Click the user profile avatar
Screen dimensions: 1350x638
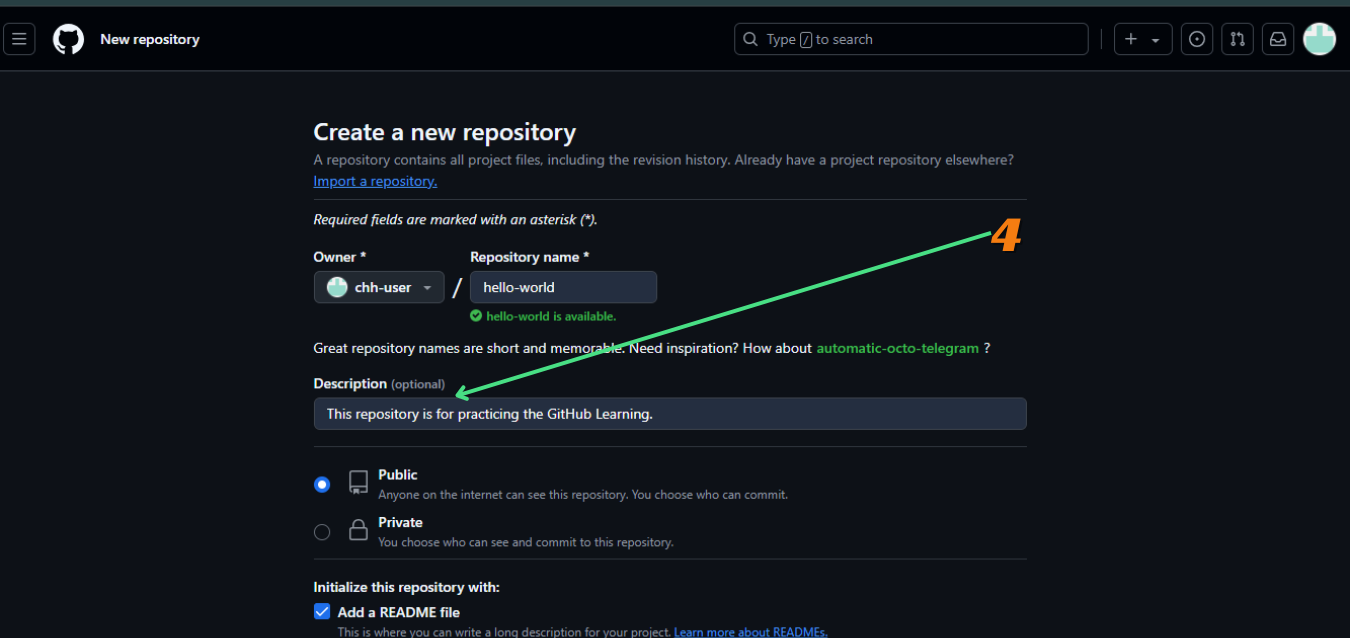tap(1319, 39)
